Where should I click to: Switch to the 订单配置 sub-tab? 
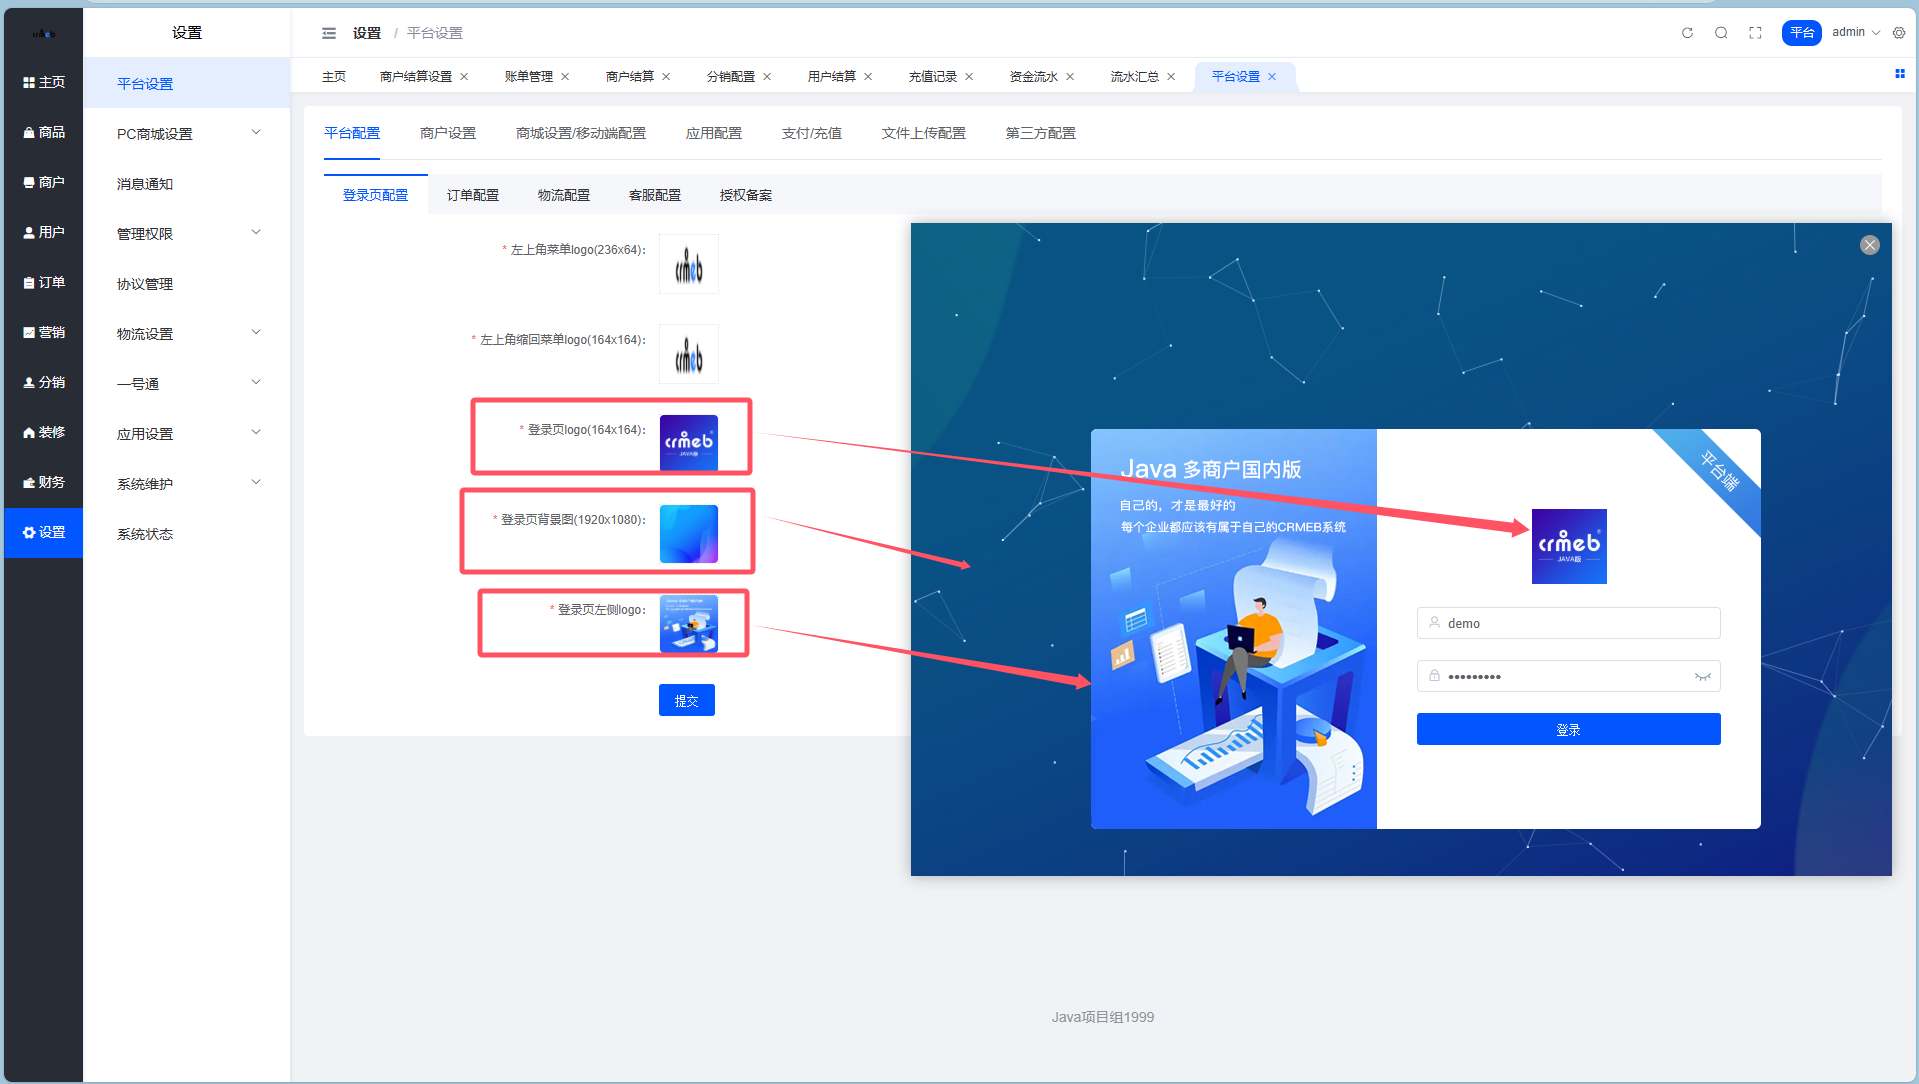[472, 195]
